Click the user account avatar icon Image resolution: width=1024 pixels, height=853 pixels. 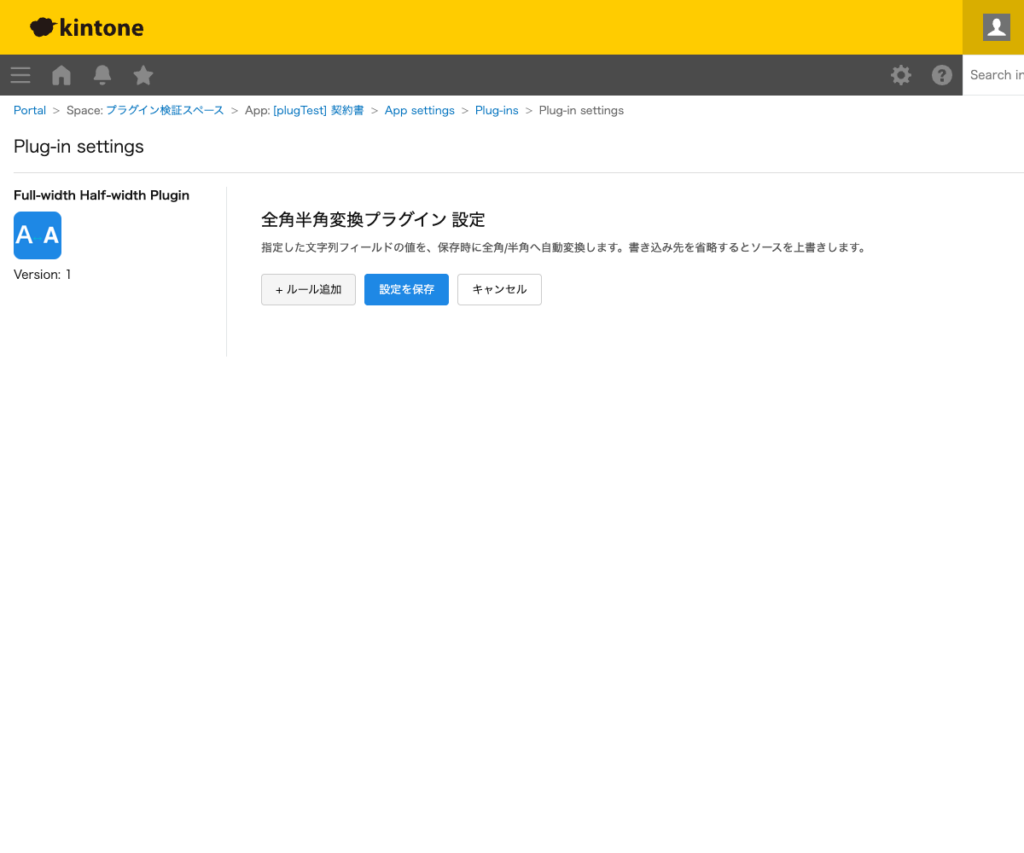(x=994, y=27)
